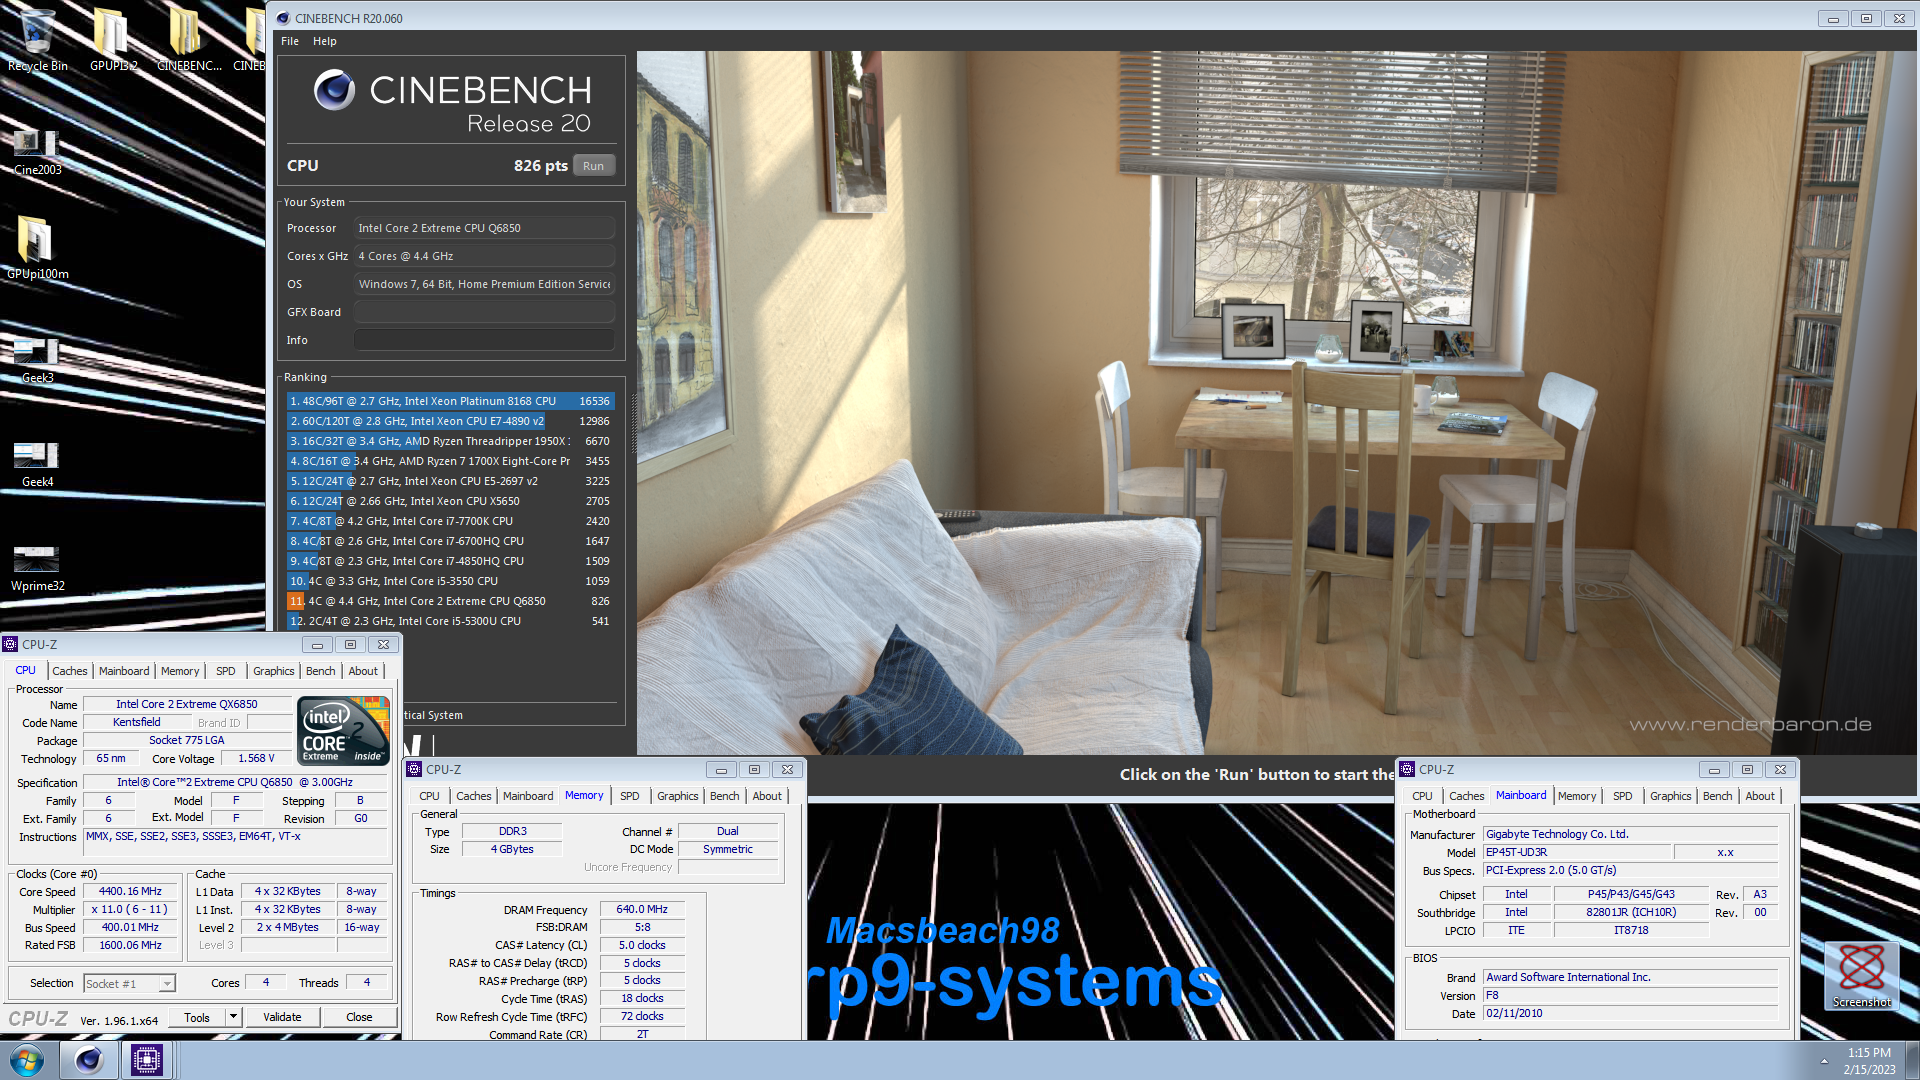
Task: Switch to Memory tab in CPU-Z mainboard window
Action: pos(1577,796)
